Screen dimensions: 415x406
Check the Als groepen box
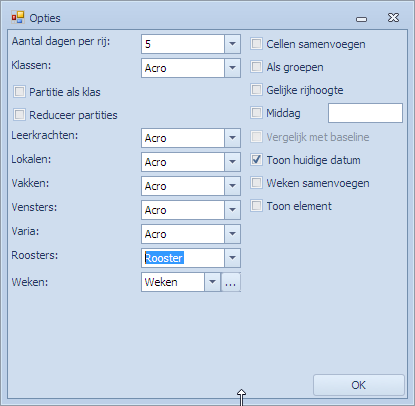coord(256,67)
